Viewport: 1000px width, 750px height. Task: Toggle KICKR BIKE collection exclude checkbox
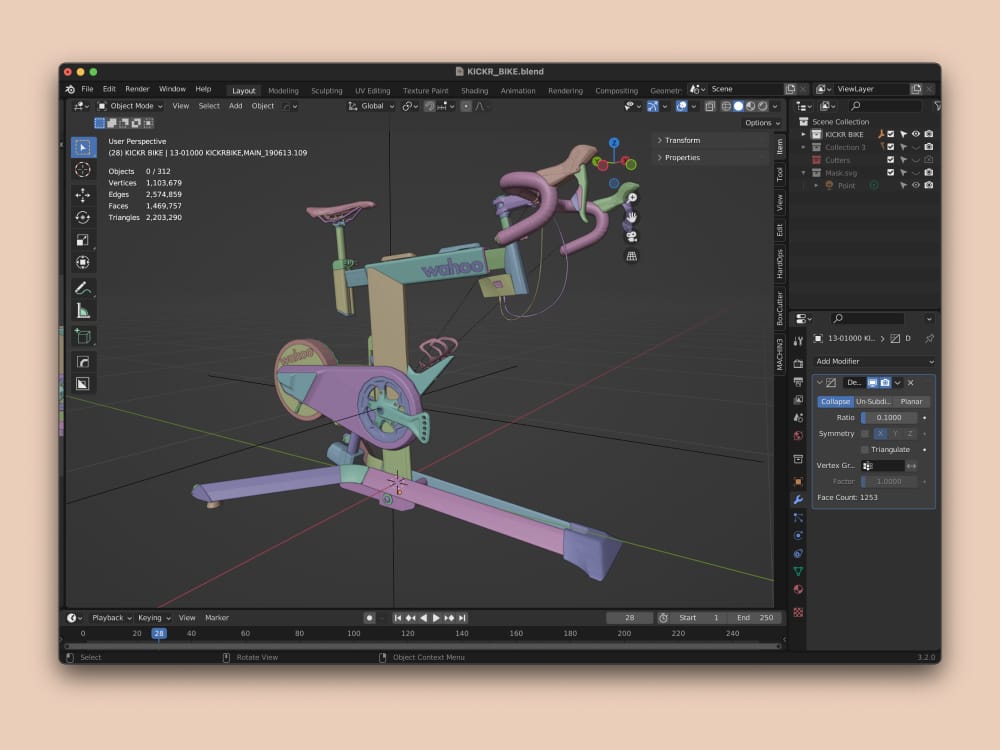(891, 135)
